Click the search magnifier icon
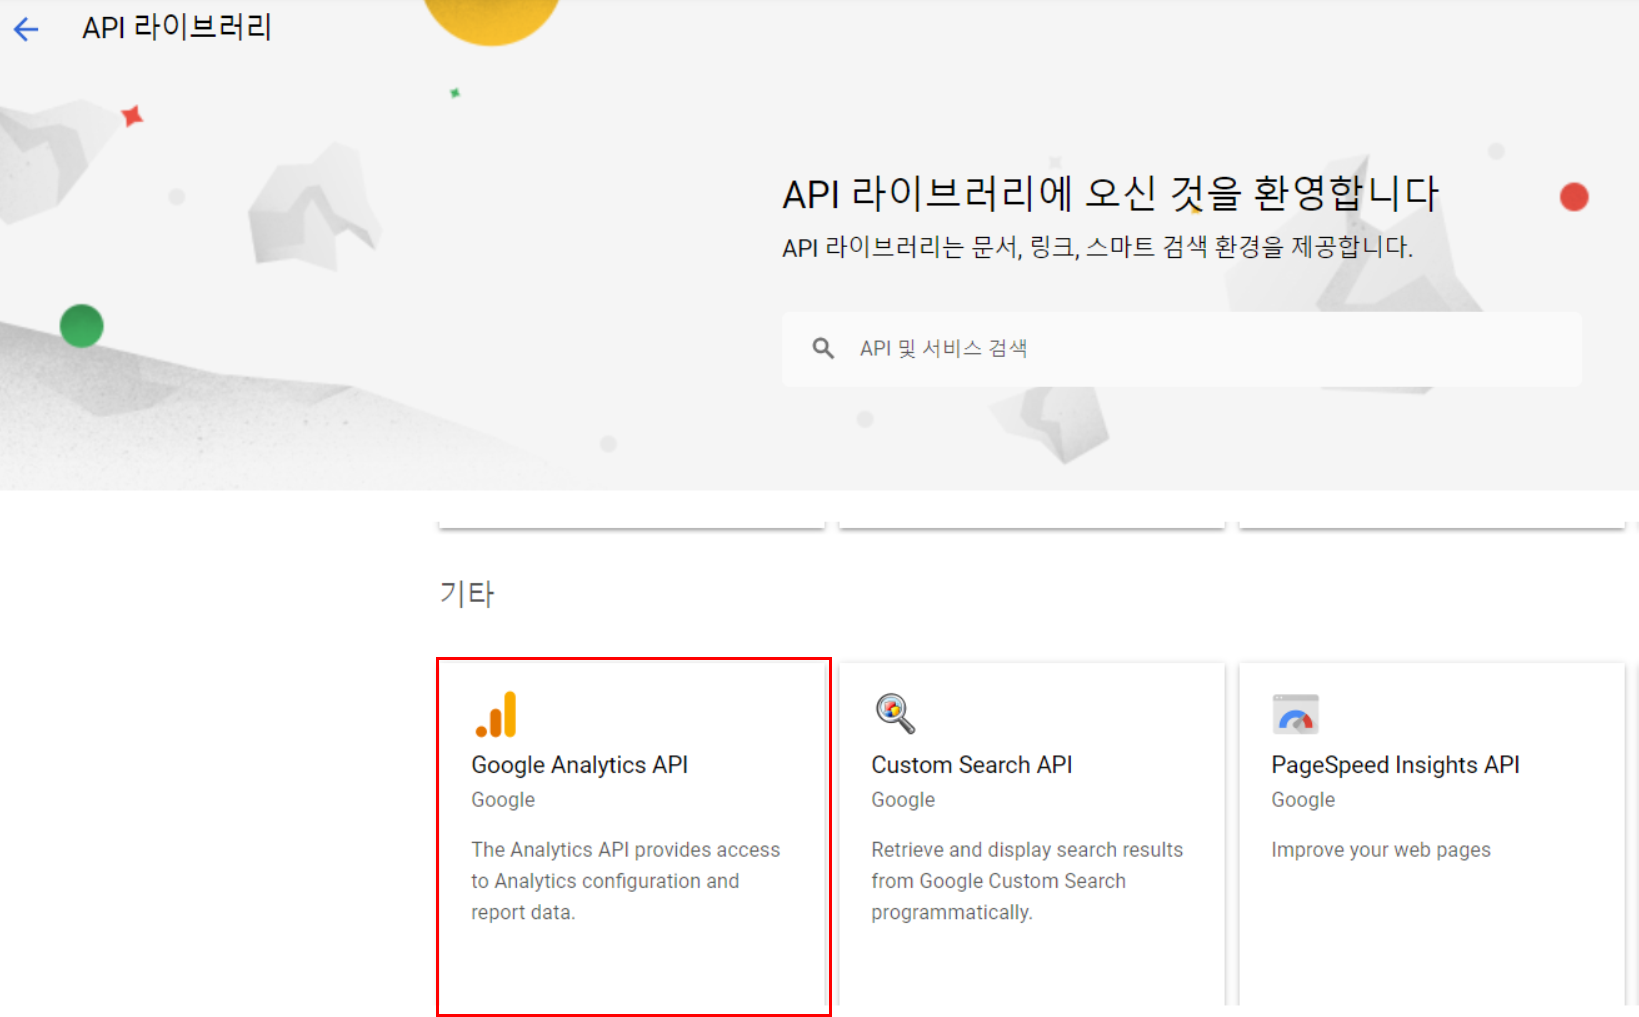The image size is (1639, 1017). click(823, 348)
